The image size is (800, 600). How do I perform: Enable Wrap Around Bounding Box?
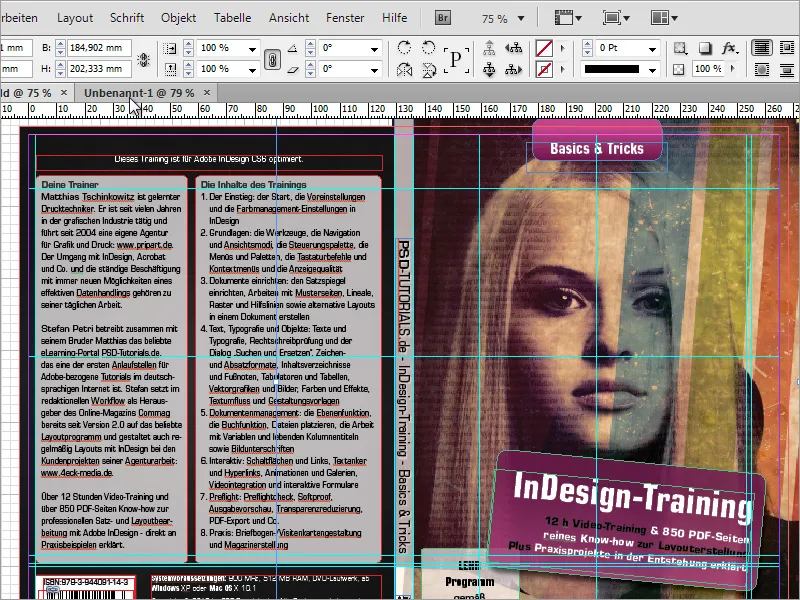point(787,48)
